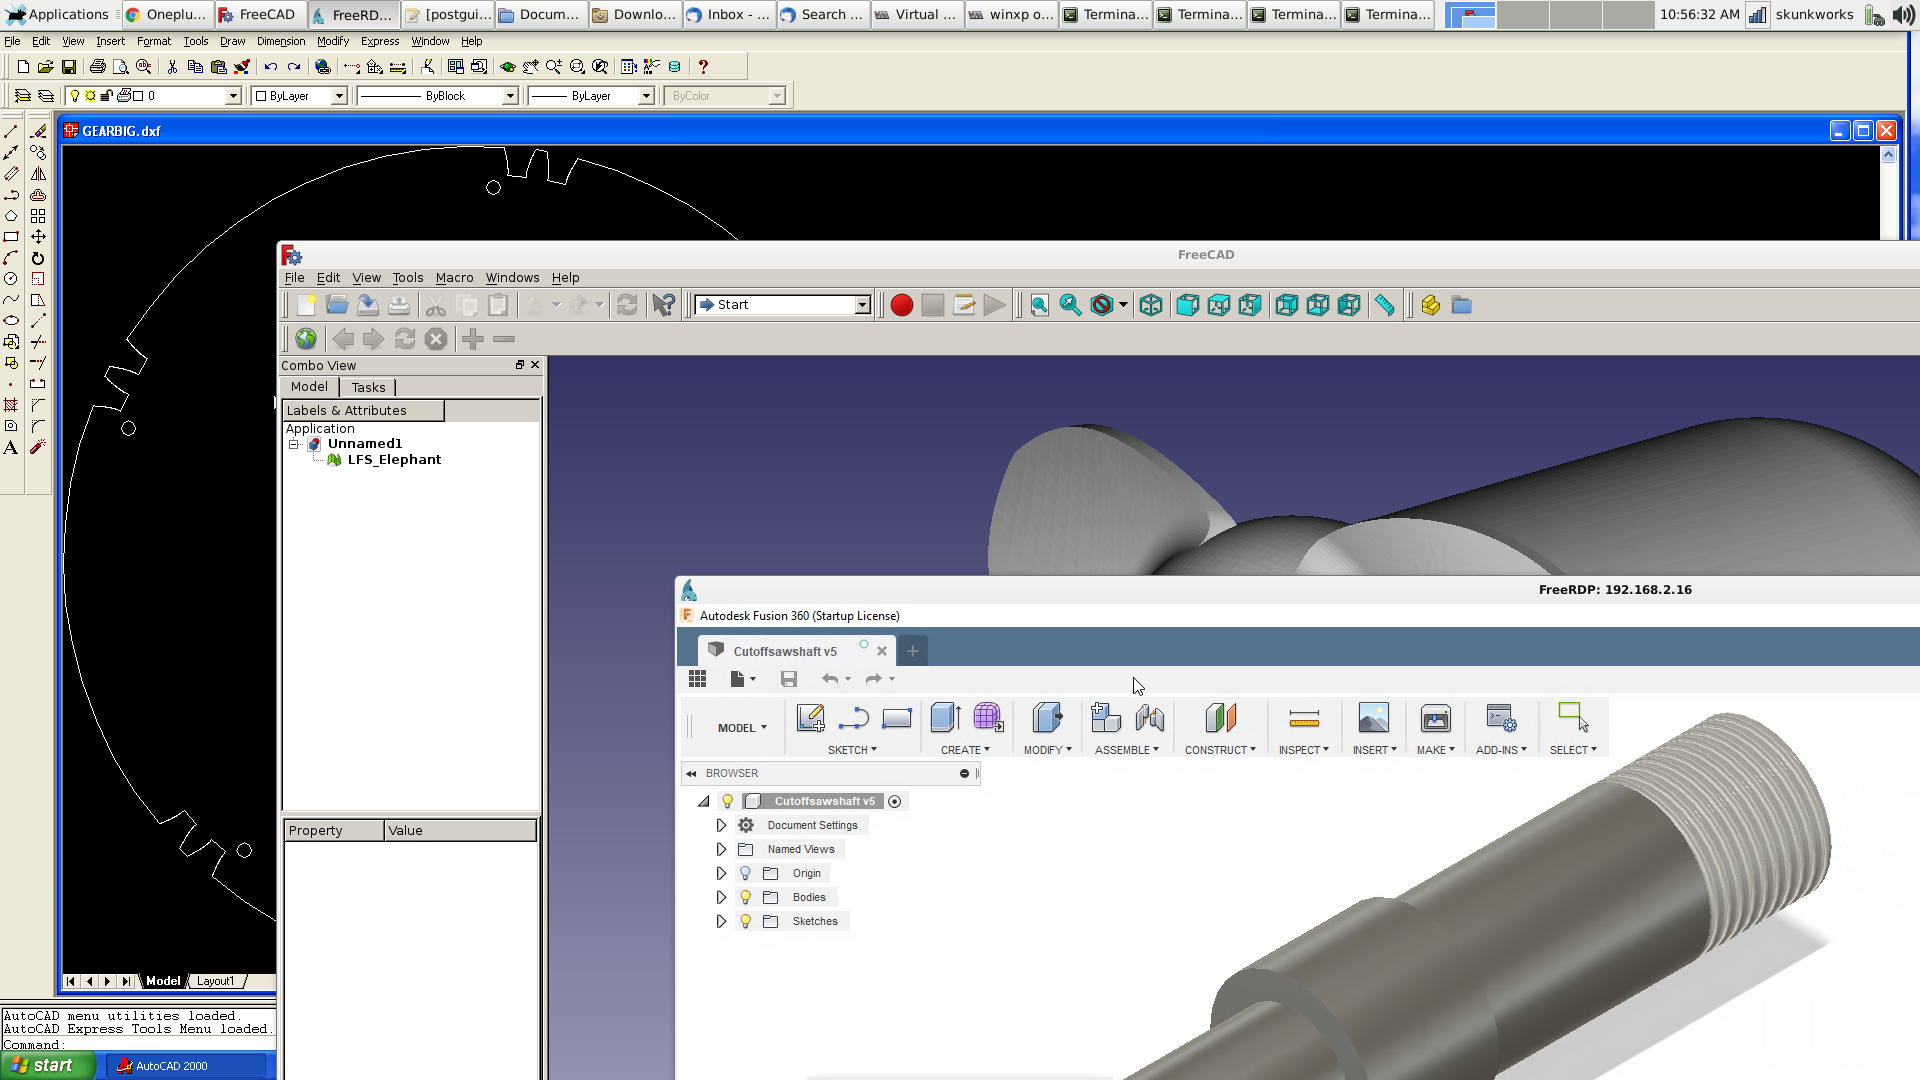1920x1080 pixels.
Task: Click Fusion 360 Create Form icon
Action: pyautogui.click(x=988, y=718)
